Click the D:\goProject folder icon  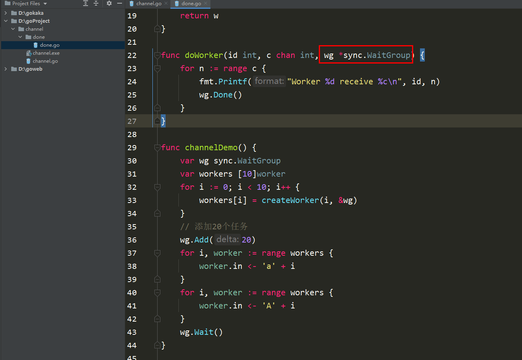14,21
